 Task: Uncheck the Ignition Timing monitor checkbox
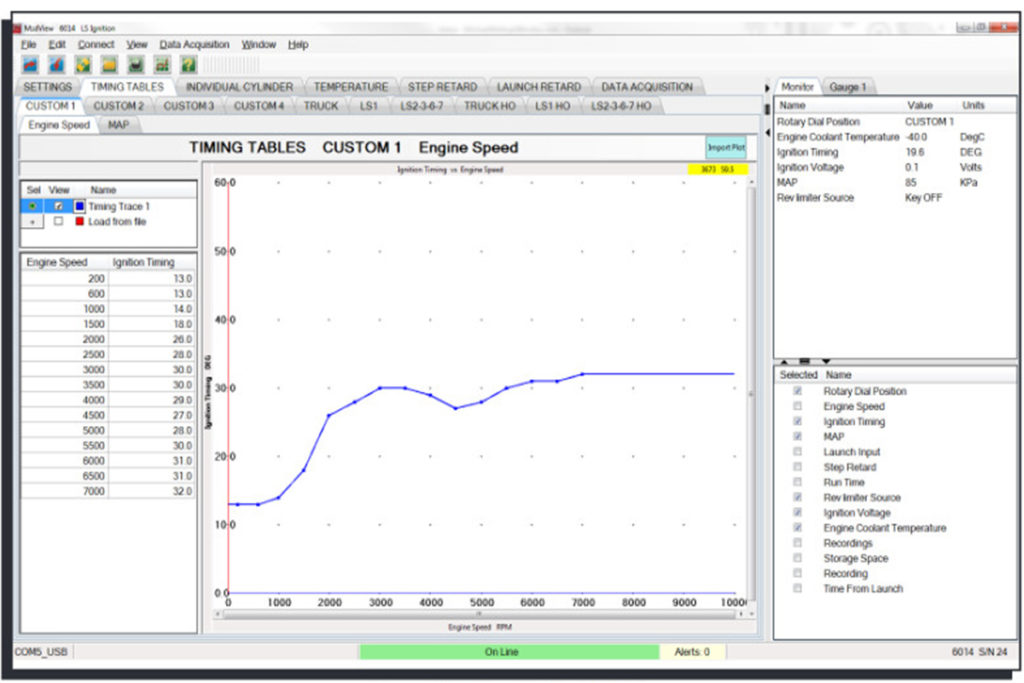coord(797,421)
